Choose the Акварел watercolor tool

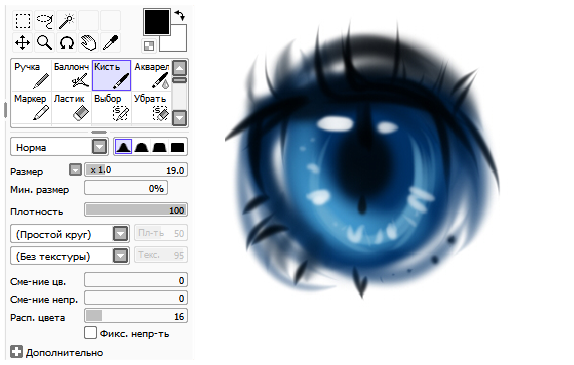click(151, 76)
